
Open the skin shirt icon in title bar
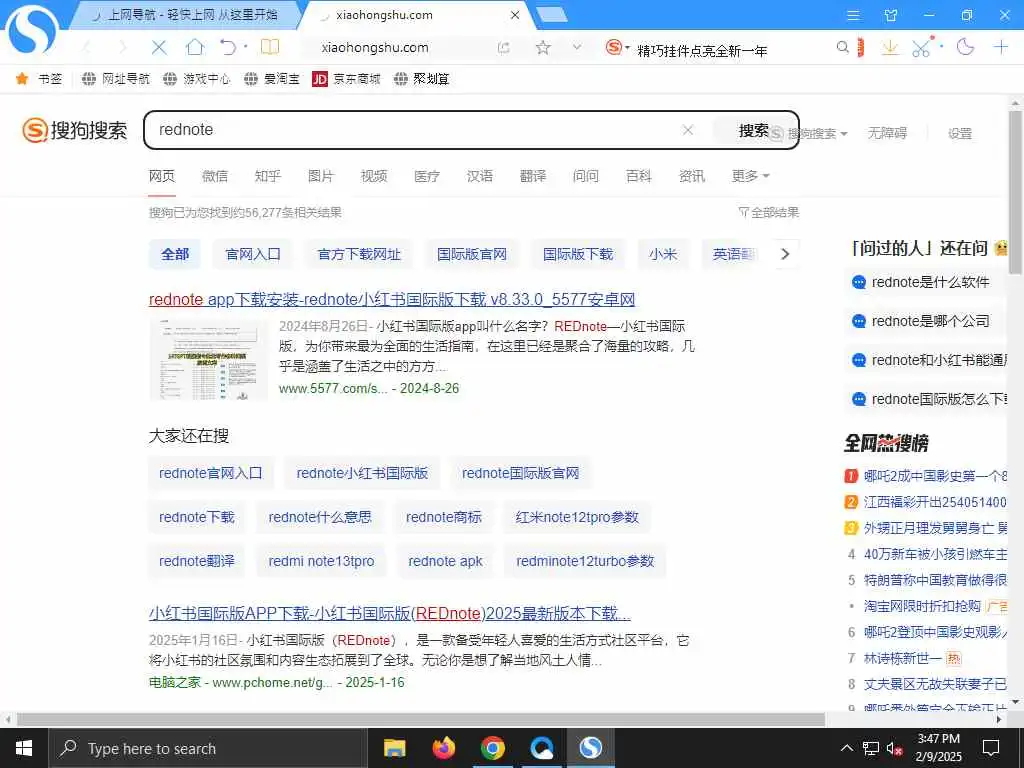[891, 15]
